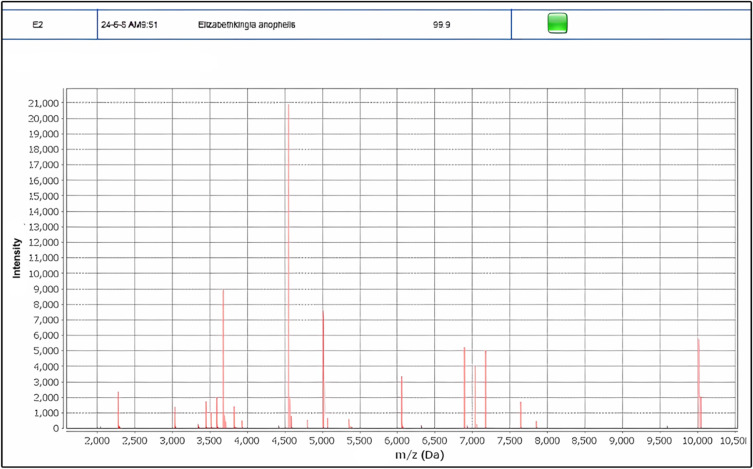This screenshot has width=753, height=469.
Task: Select the Elizabethkingia anophelis organism name
Action: pos(246,24)
